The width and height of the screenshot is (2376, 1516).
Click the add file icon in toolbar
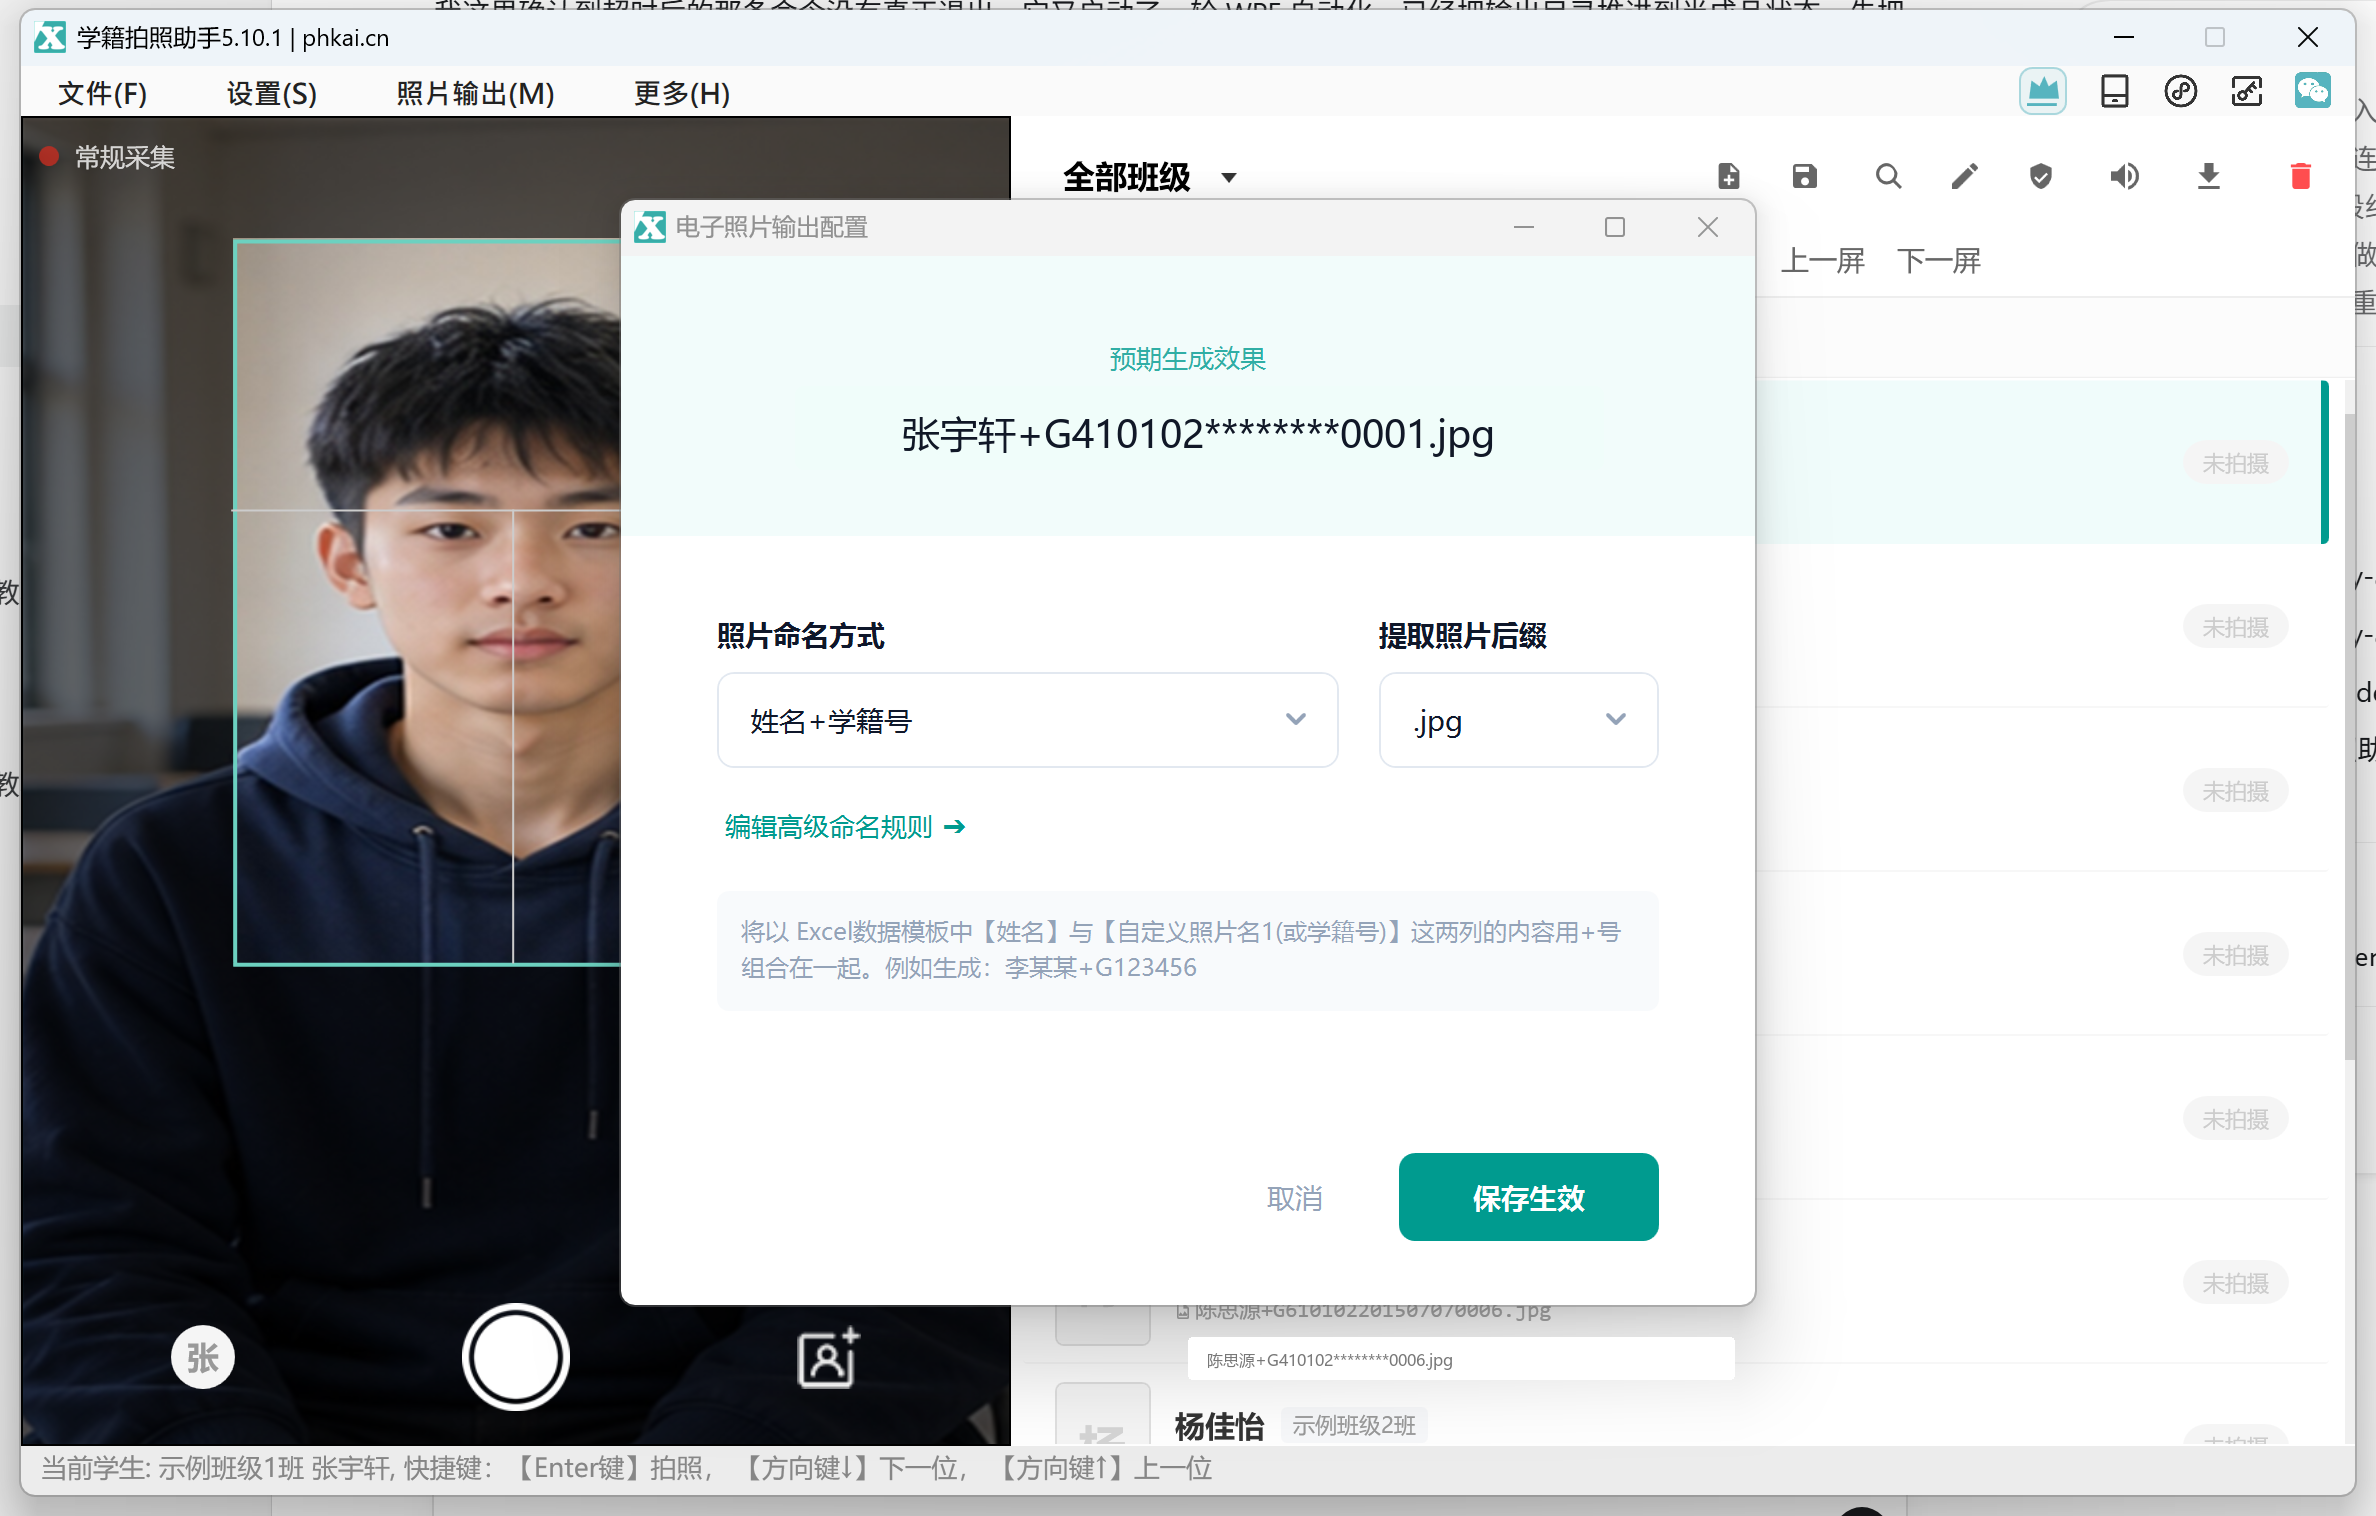(1729, 176)
